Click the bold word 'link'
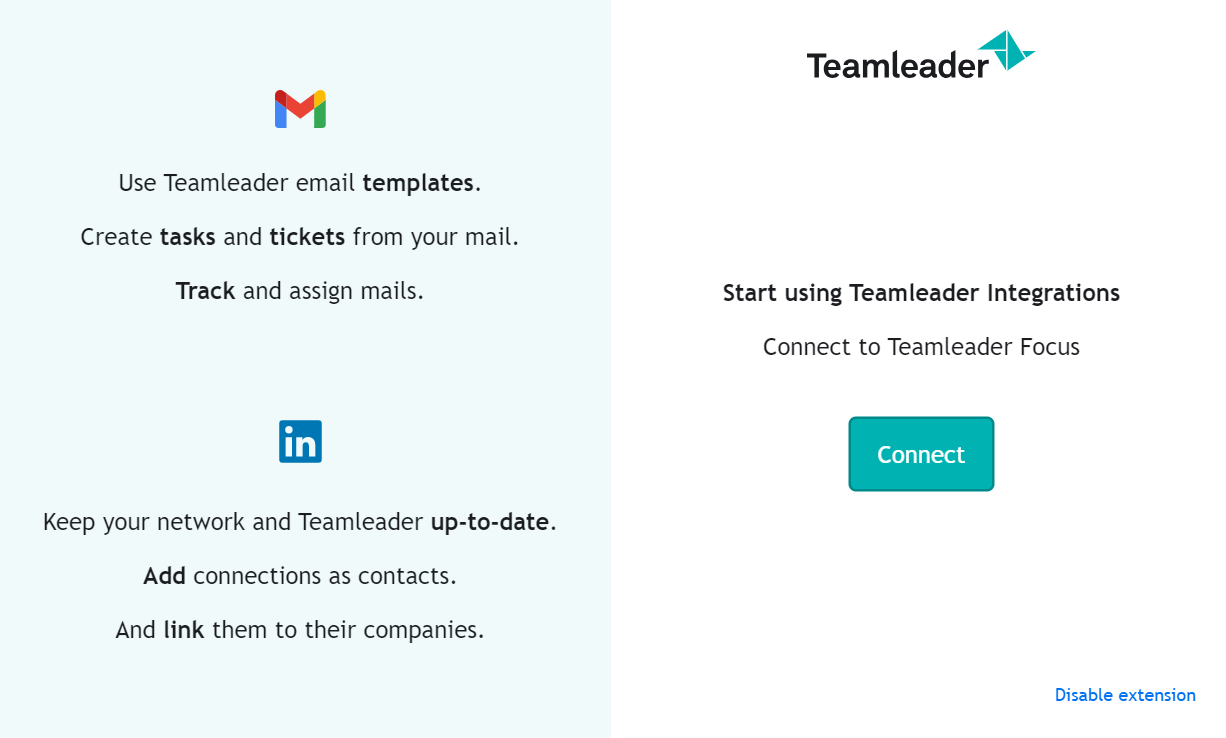Viewport: 1226px width, 738px height. [184, 630]
